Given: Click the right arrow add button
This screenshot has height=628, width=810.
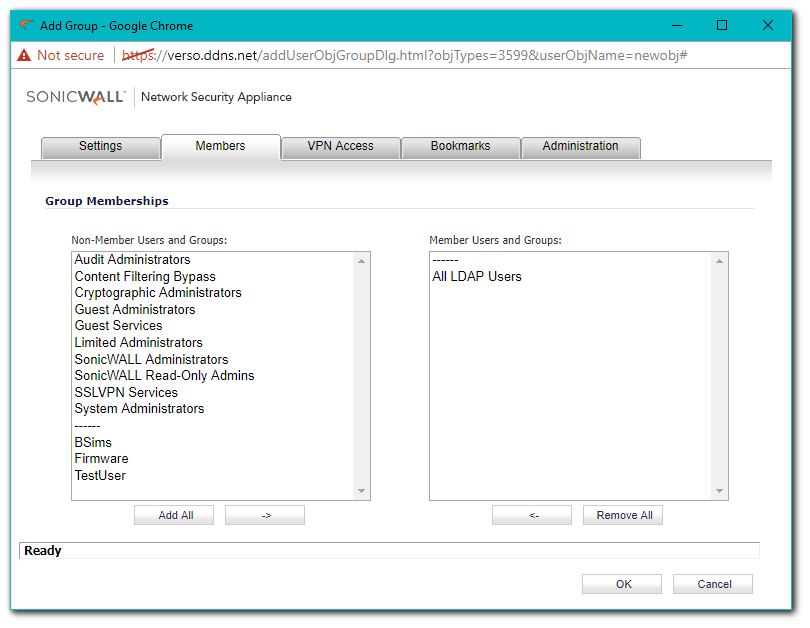Looking at the screenshot, I should (265, 515).
